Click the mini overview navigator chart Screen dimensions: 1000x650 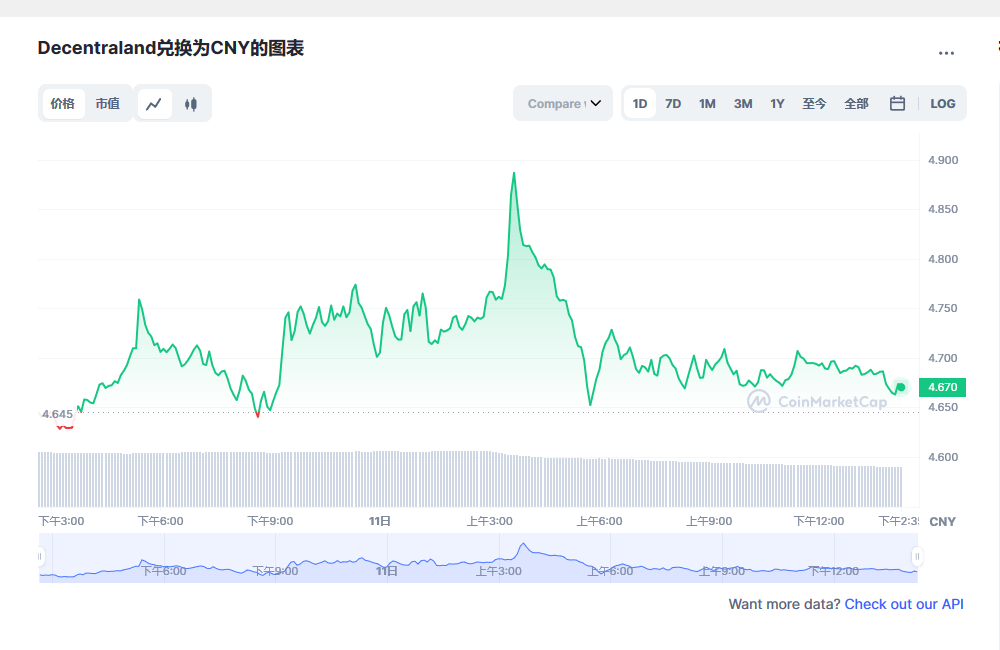(478, 558)
